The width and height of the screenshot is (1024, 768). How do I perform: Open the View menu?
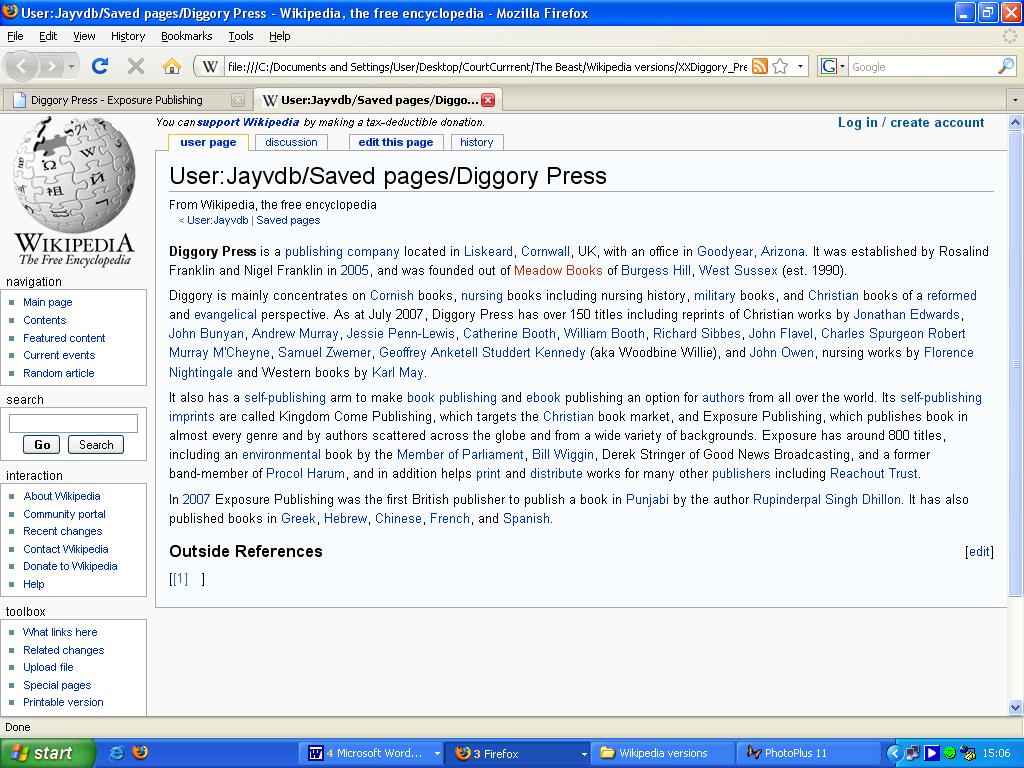84,36
